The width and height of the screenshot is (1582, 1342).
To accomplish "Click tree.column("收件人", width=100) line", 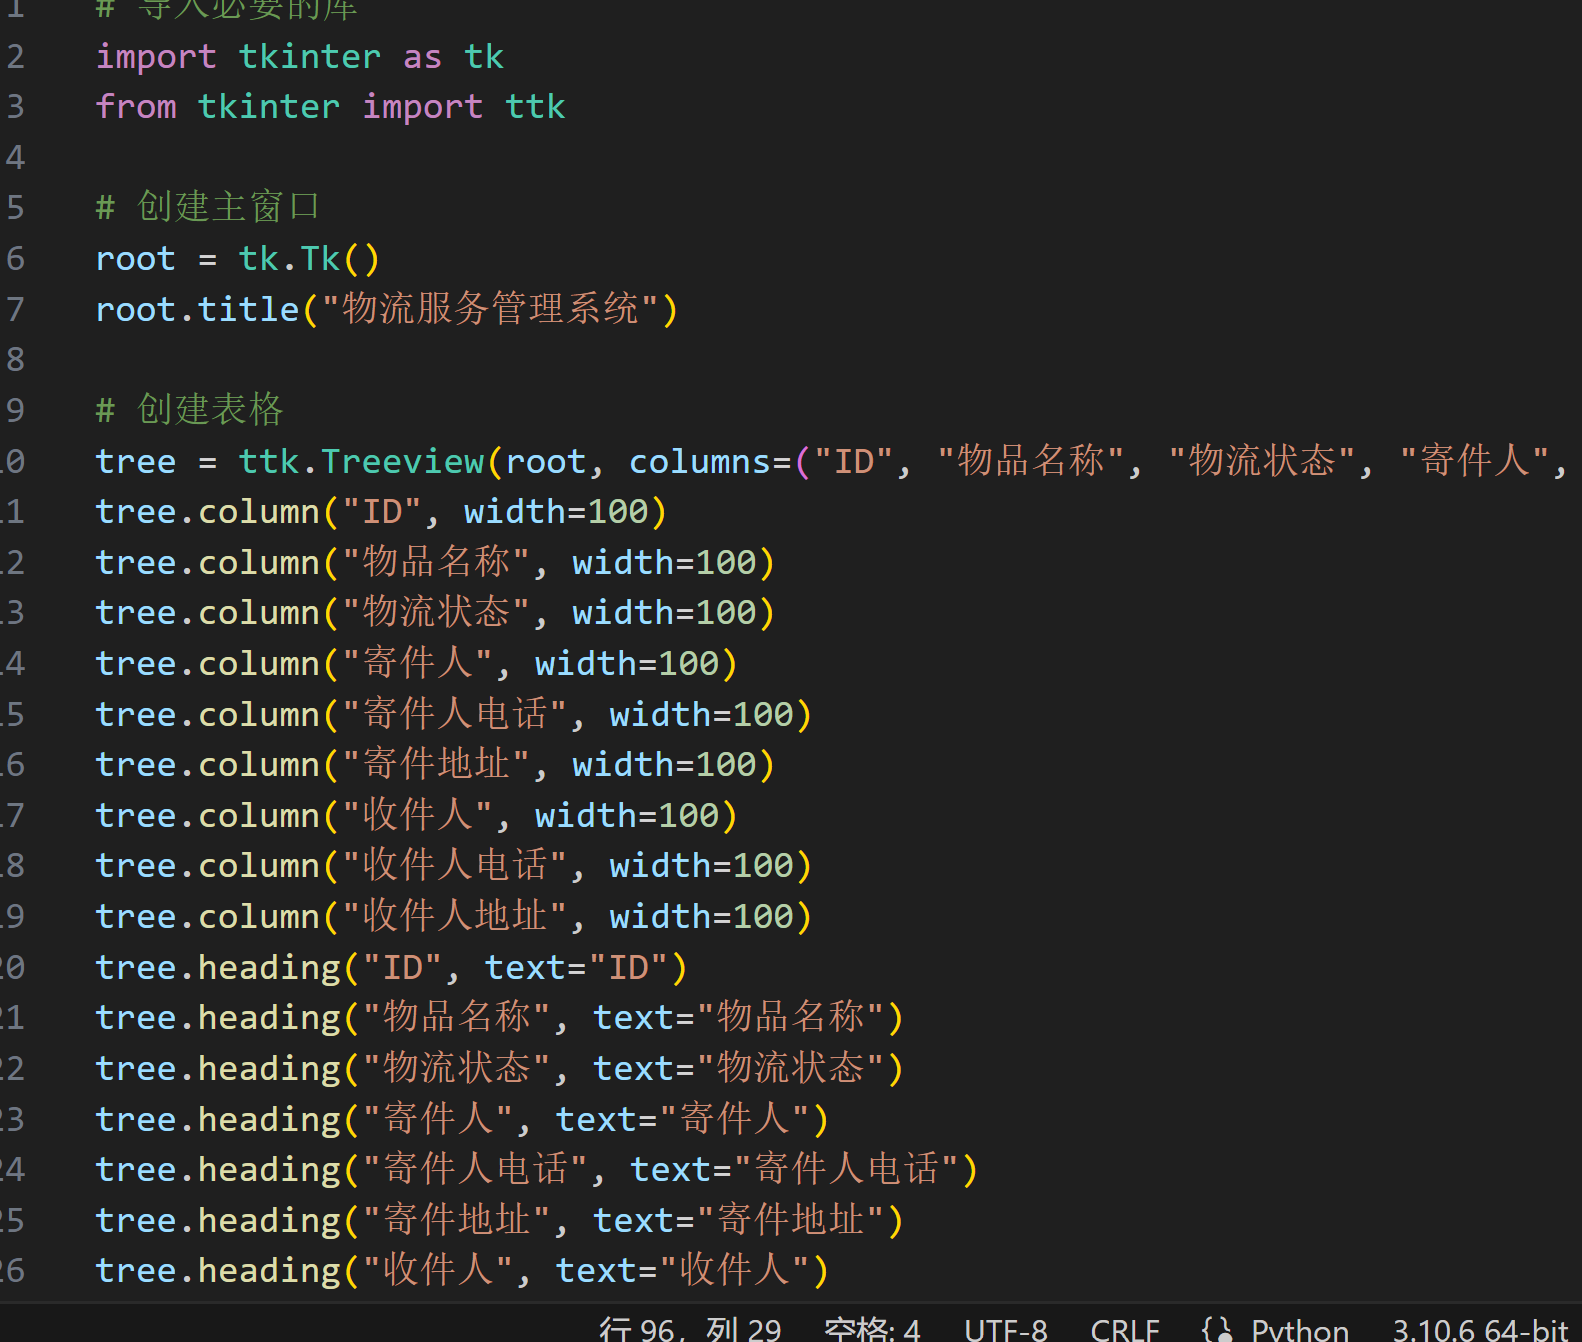I will click(417, 815).
